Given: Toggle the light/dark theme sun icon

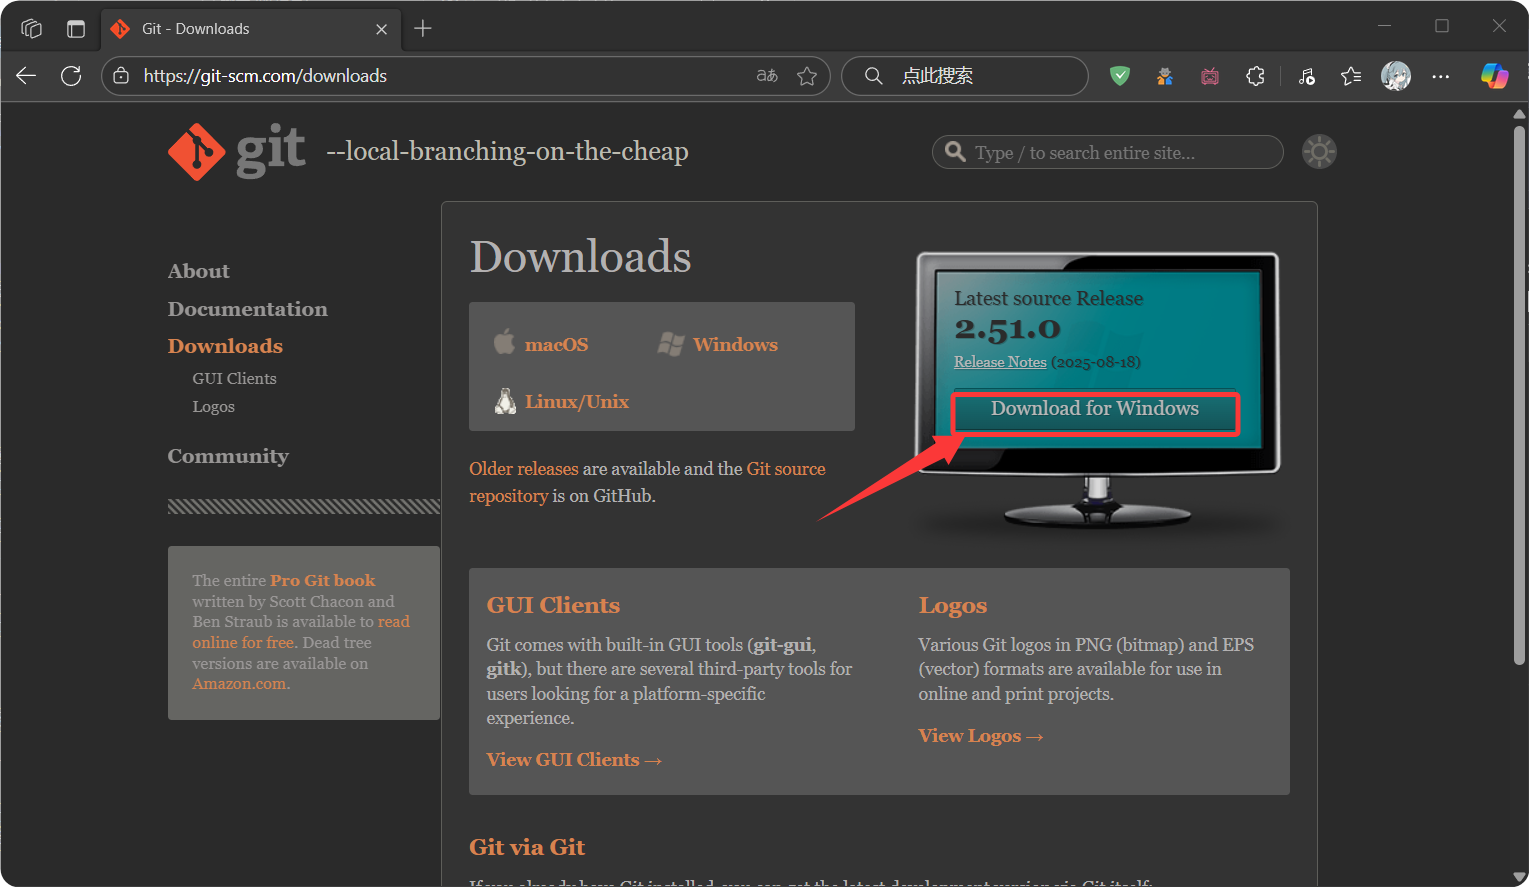Looking at the screenshot, I should [x=1319, y=152].
